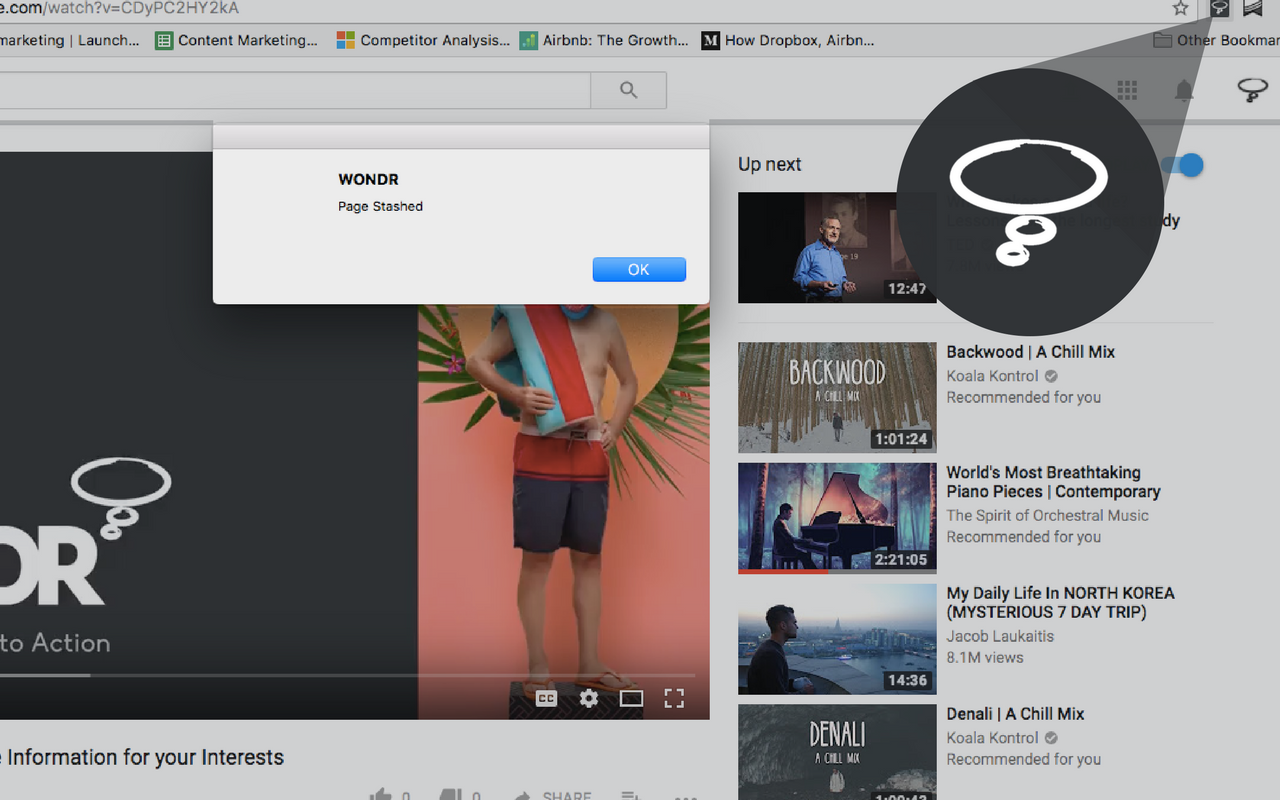
Task: Open the 12:47 speaker talk thumbnail
Action: click(x=837, y=248)
